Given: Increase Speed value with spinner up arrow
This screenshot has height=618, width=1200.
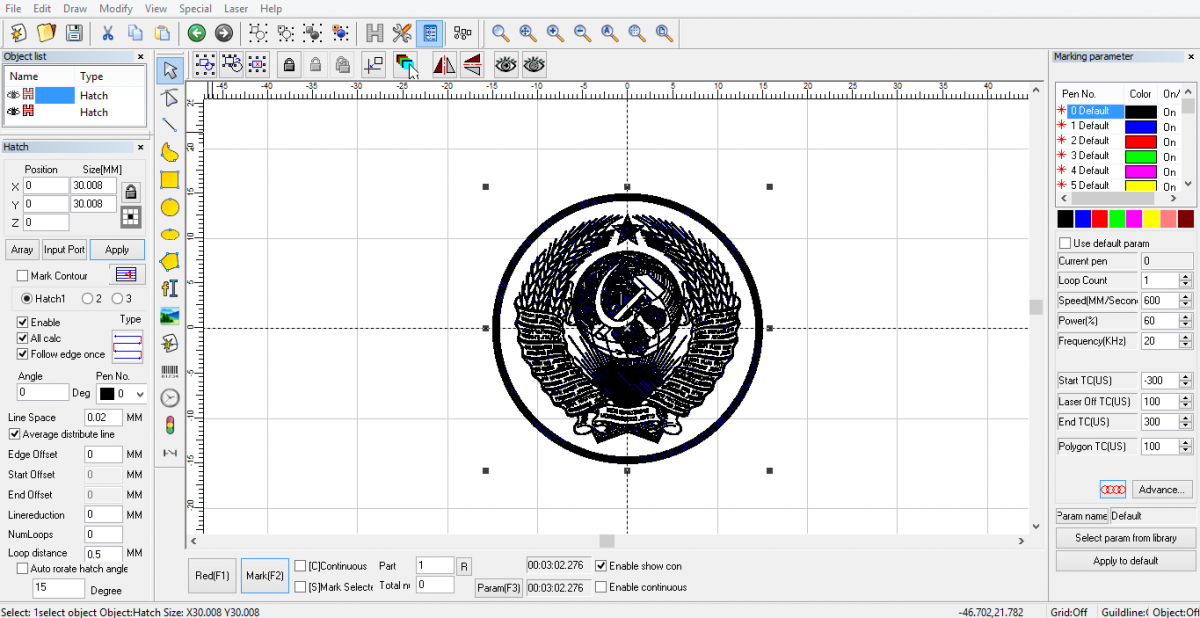Looking at the screenshot, I should (x=1186, y=297).
